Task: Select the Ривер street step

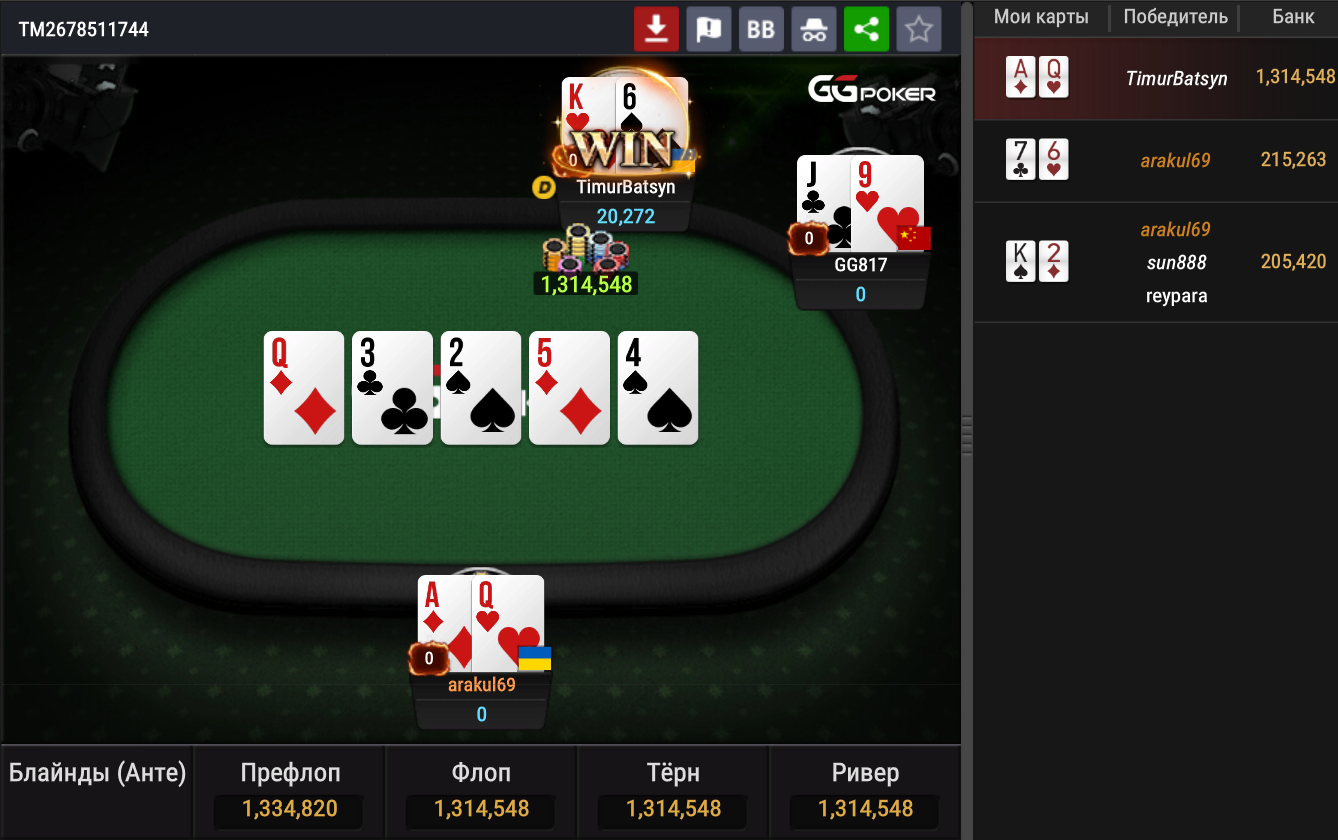Action: (x=865, y=792)
